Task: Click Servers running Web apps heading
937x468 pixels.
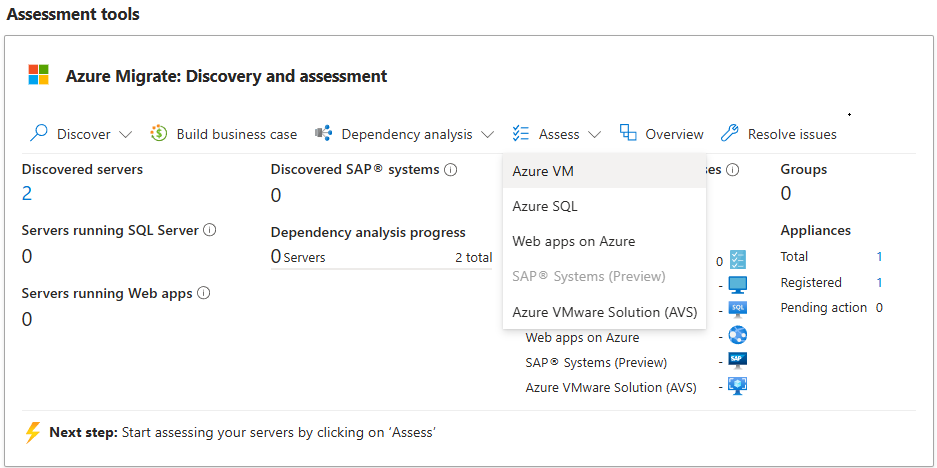Action: tap(107, 293)
